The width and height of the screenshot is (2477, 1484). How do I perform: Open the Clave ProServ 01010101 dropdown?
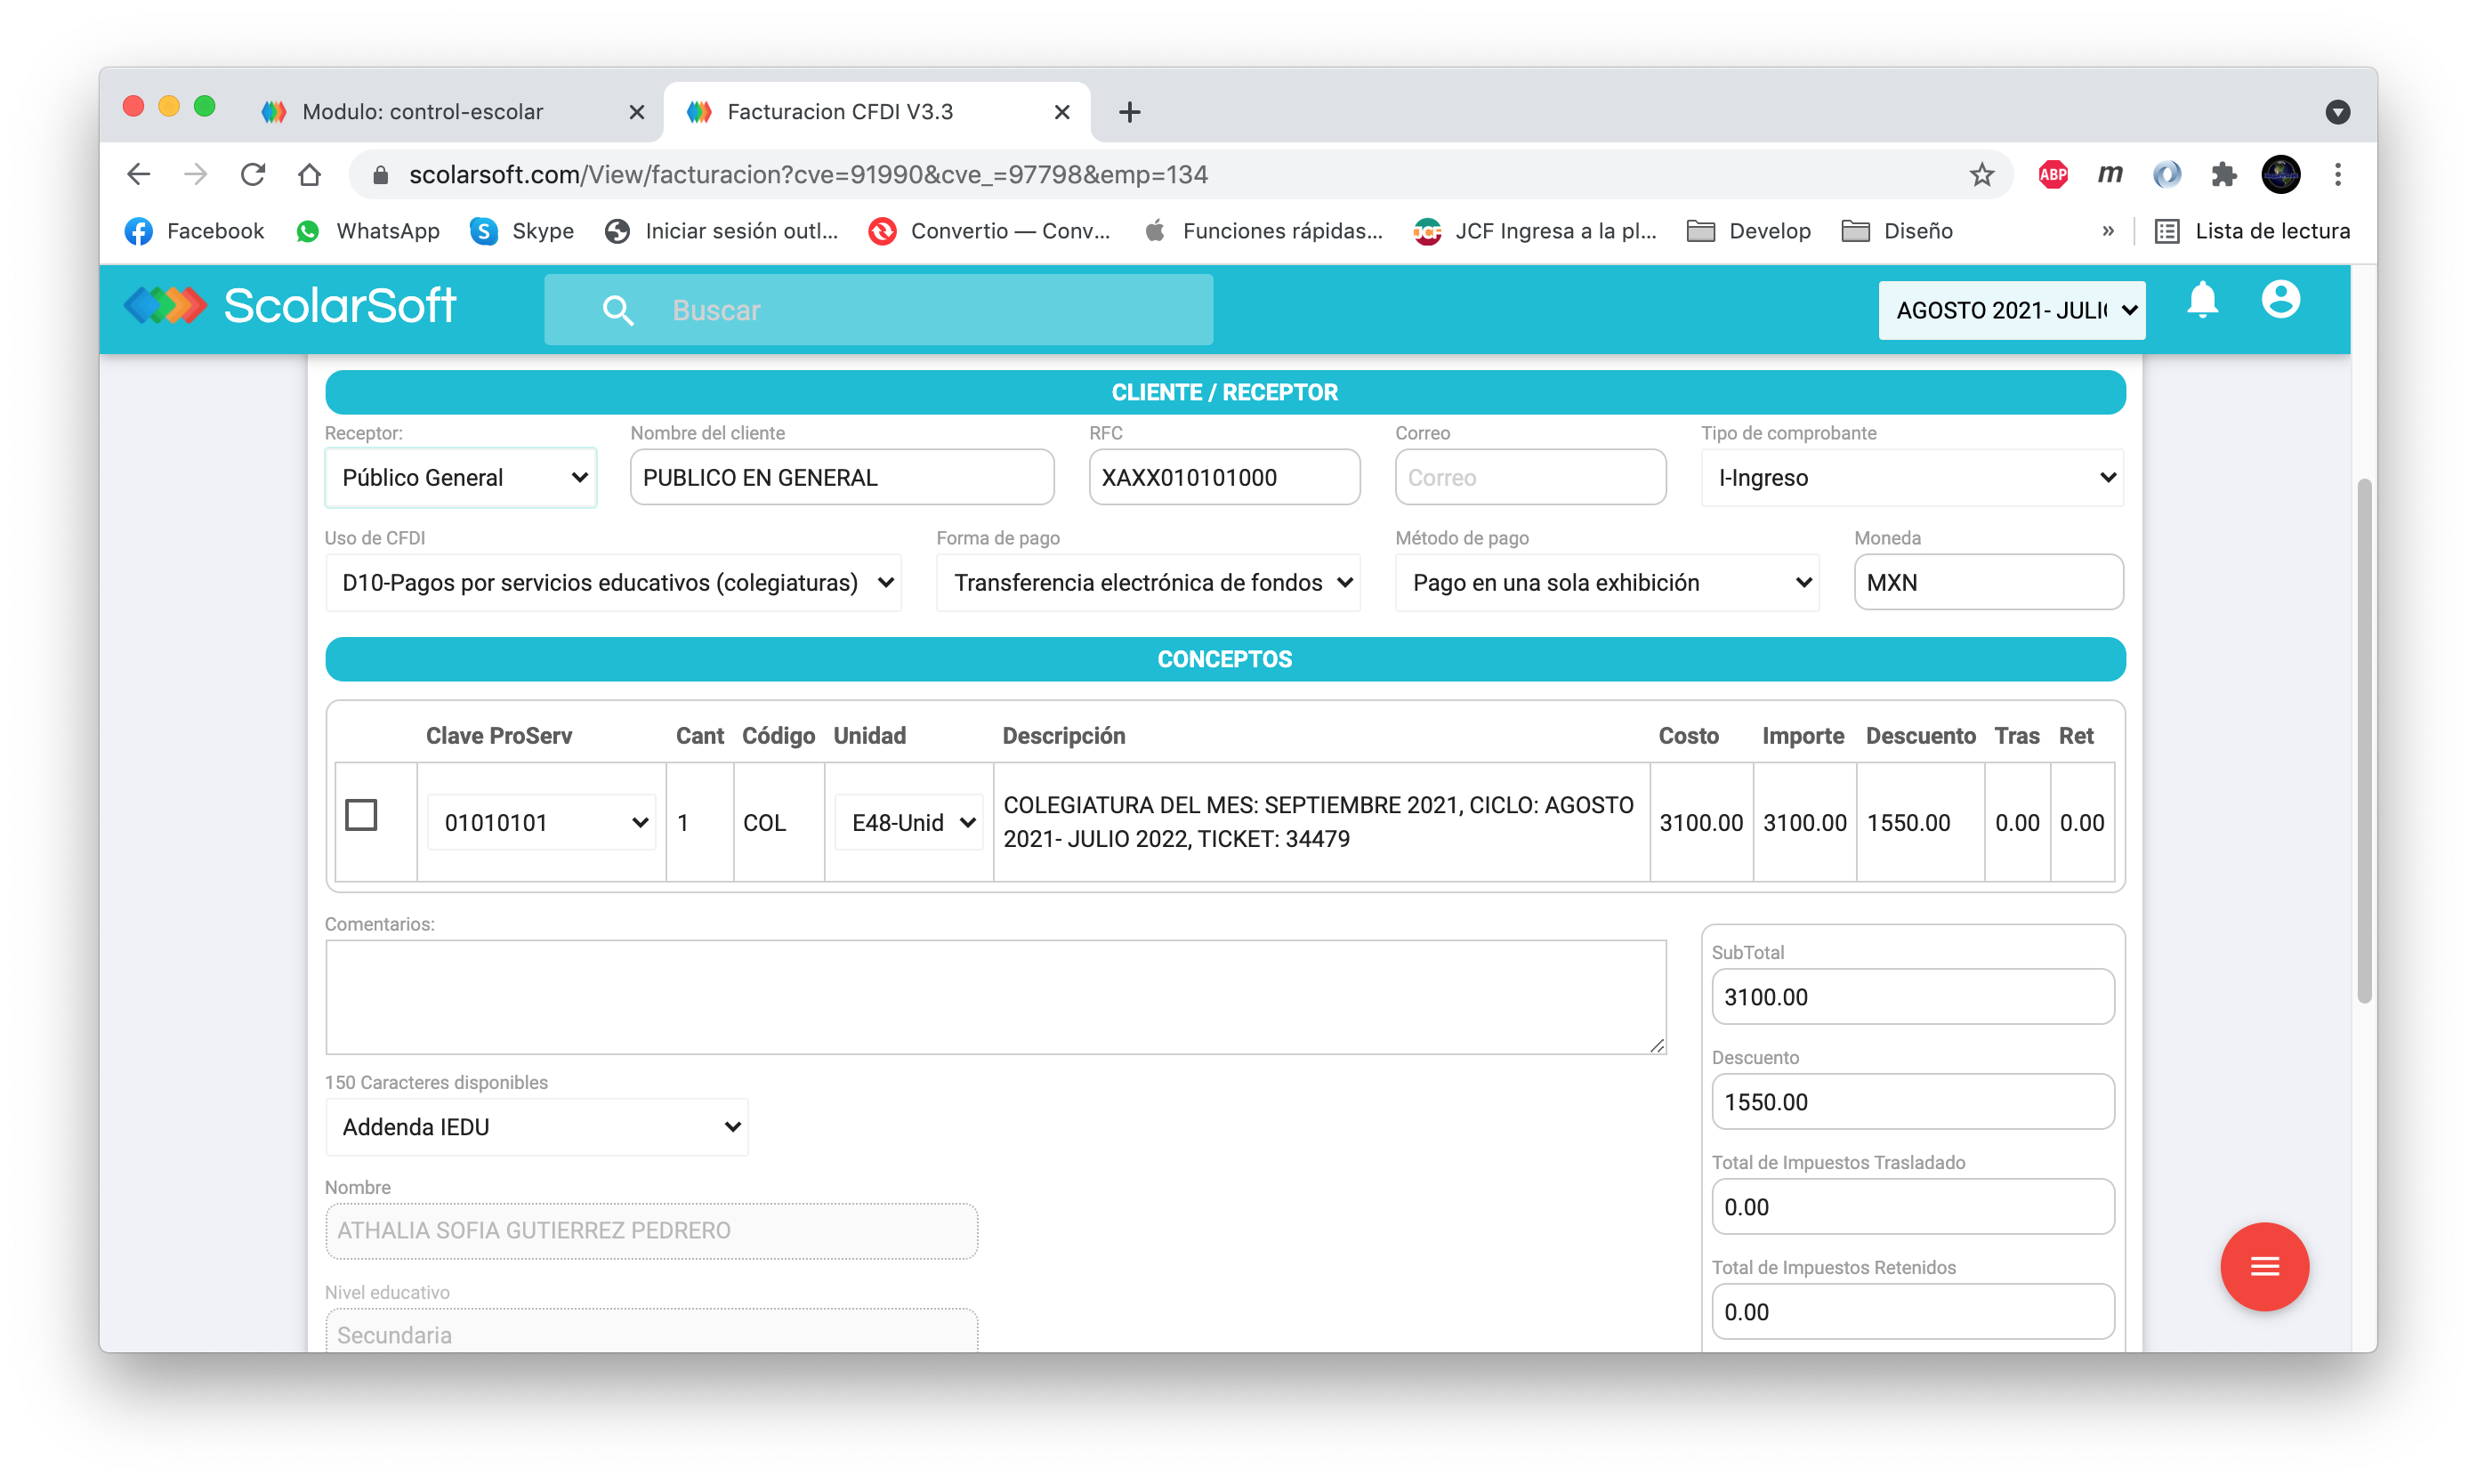coord(541,822)
